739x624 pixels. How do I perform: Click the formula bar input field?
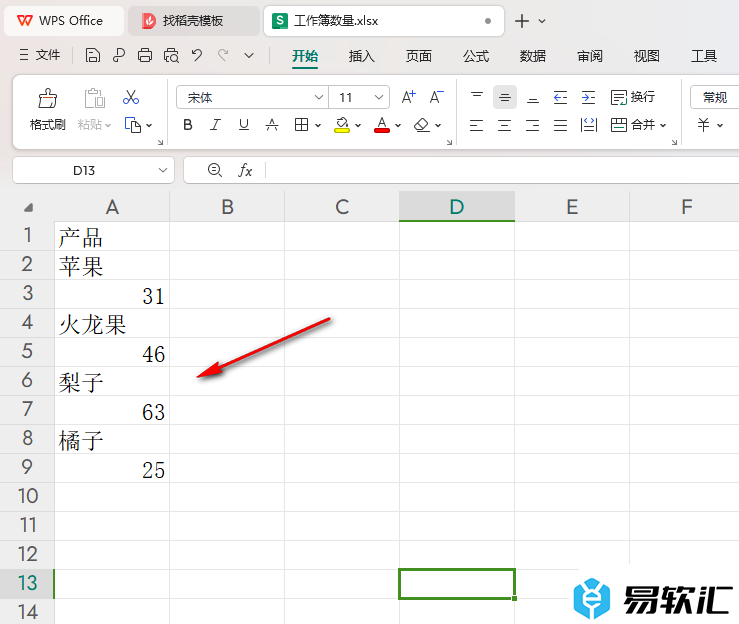(502, 170)
